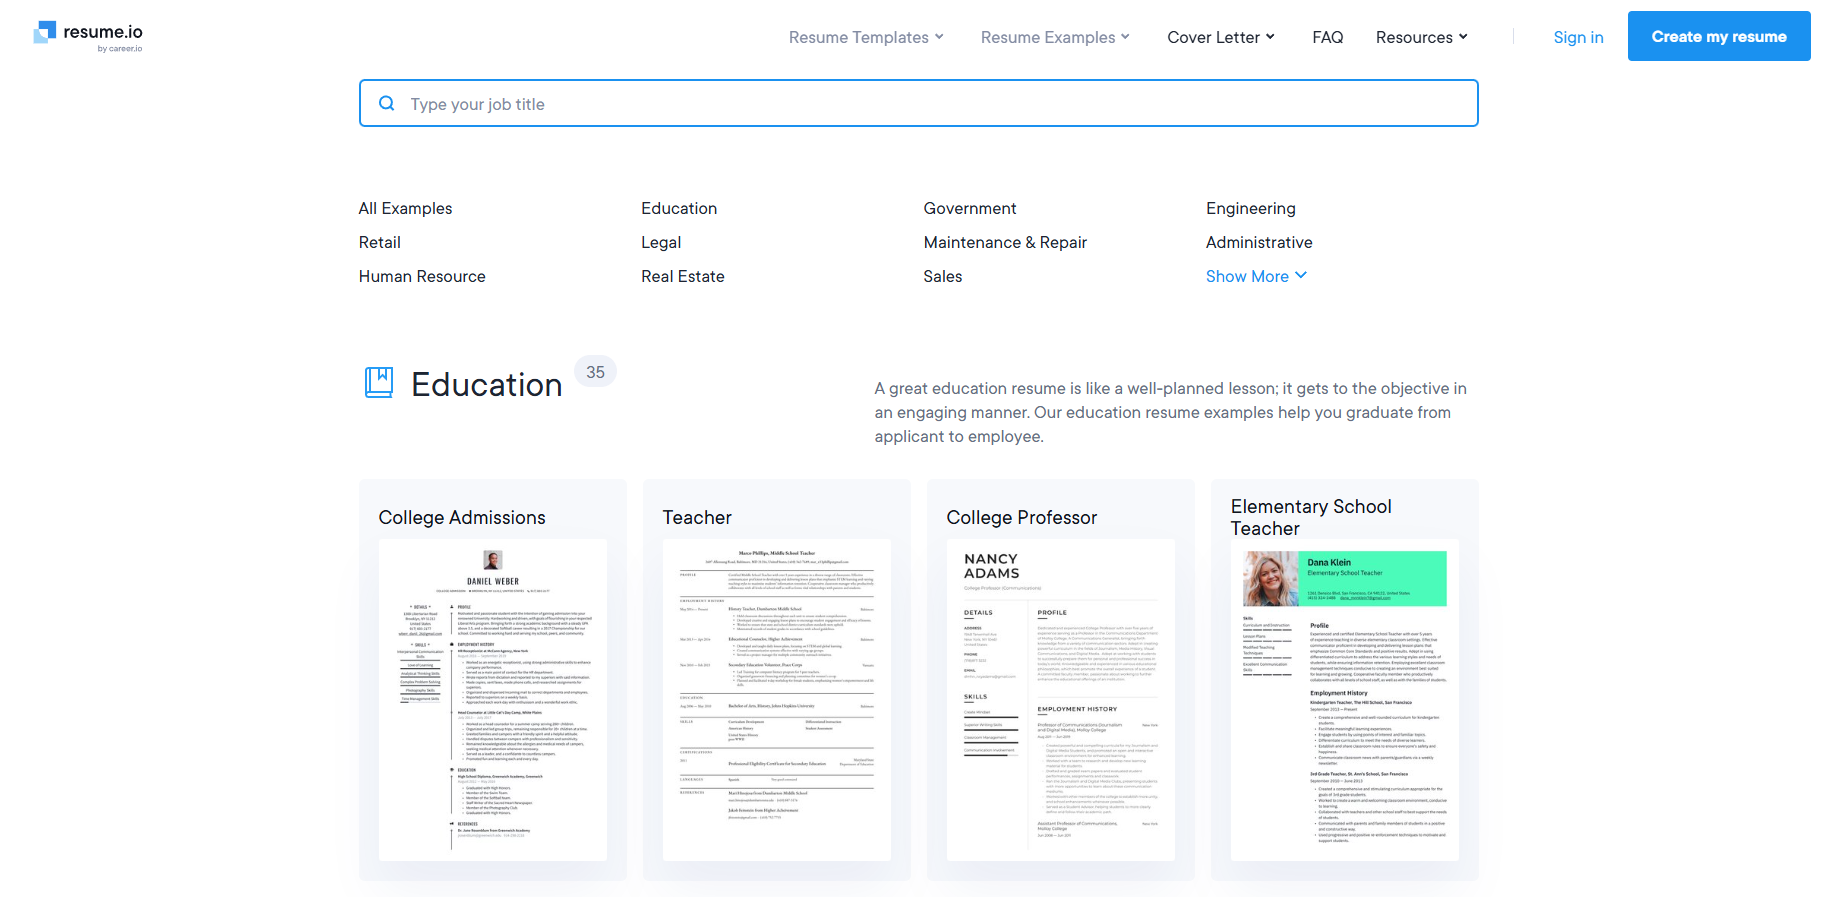Screen dimensions: 1827x897
Task: Click the search magnifier icon
Action: 387,103
